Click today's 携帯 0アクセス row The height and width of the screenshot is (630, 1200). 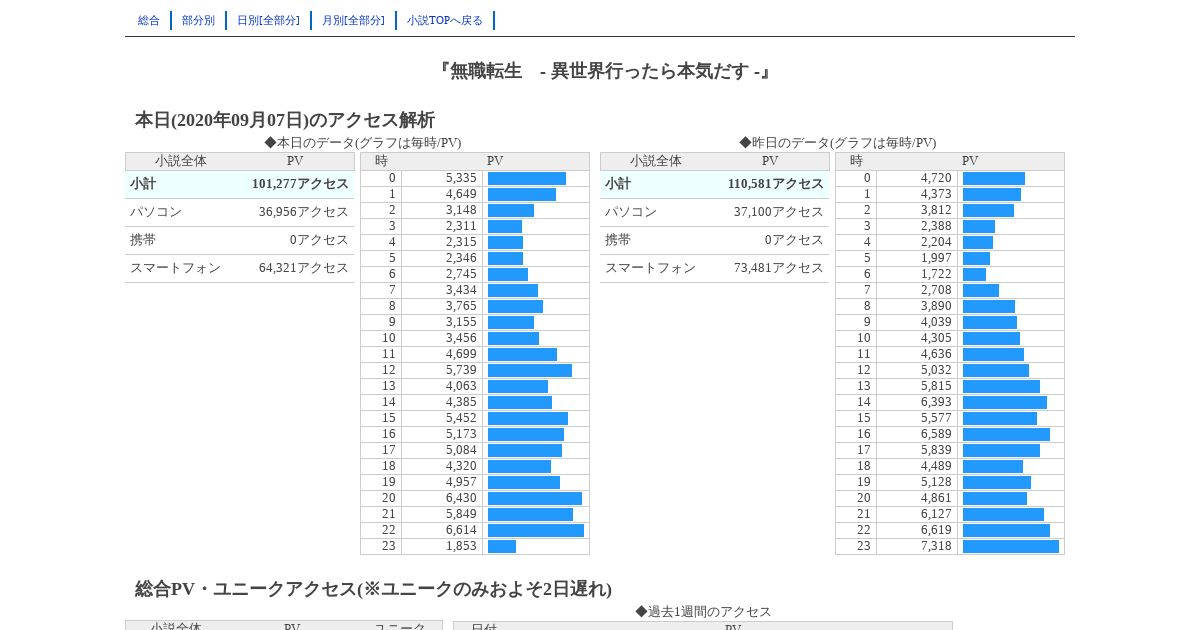[240, 240]
